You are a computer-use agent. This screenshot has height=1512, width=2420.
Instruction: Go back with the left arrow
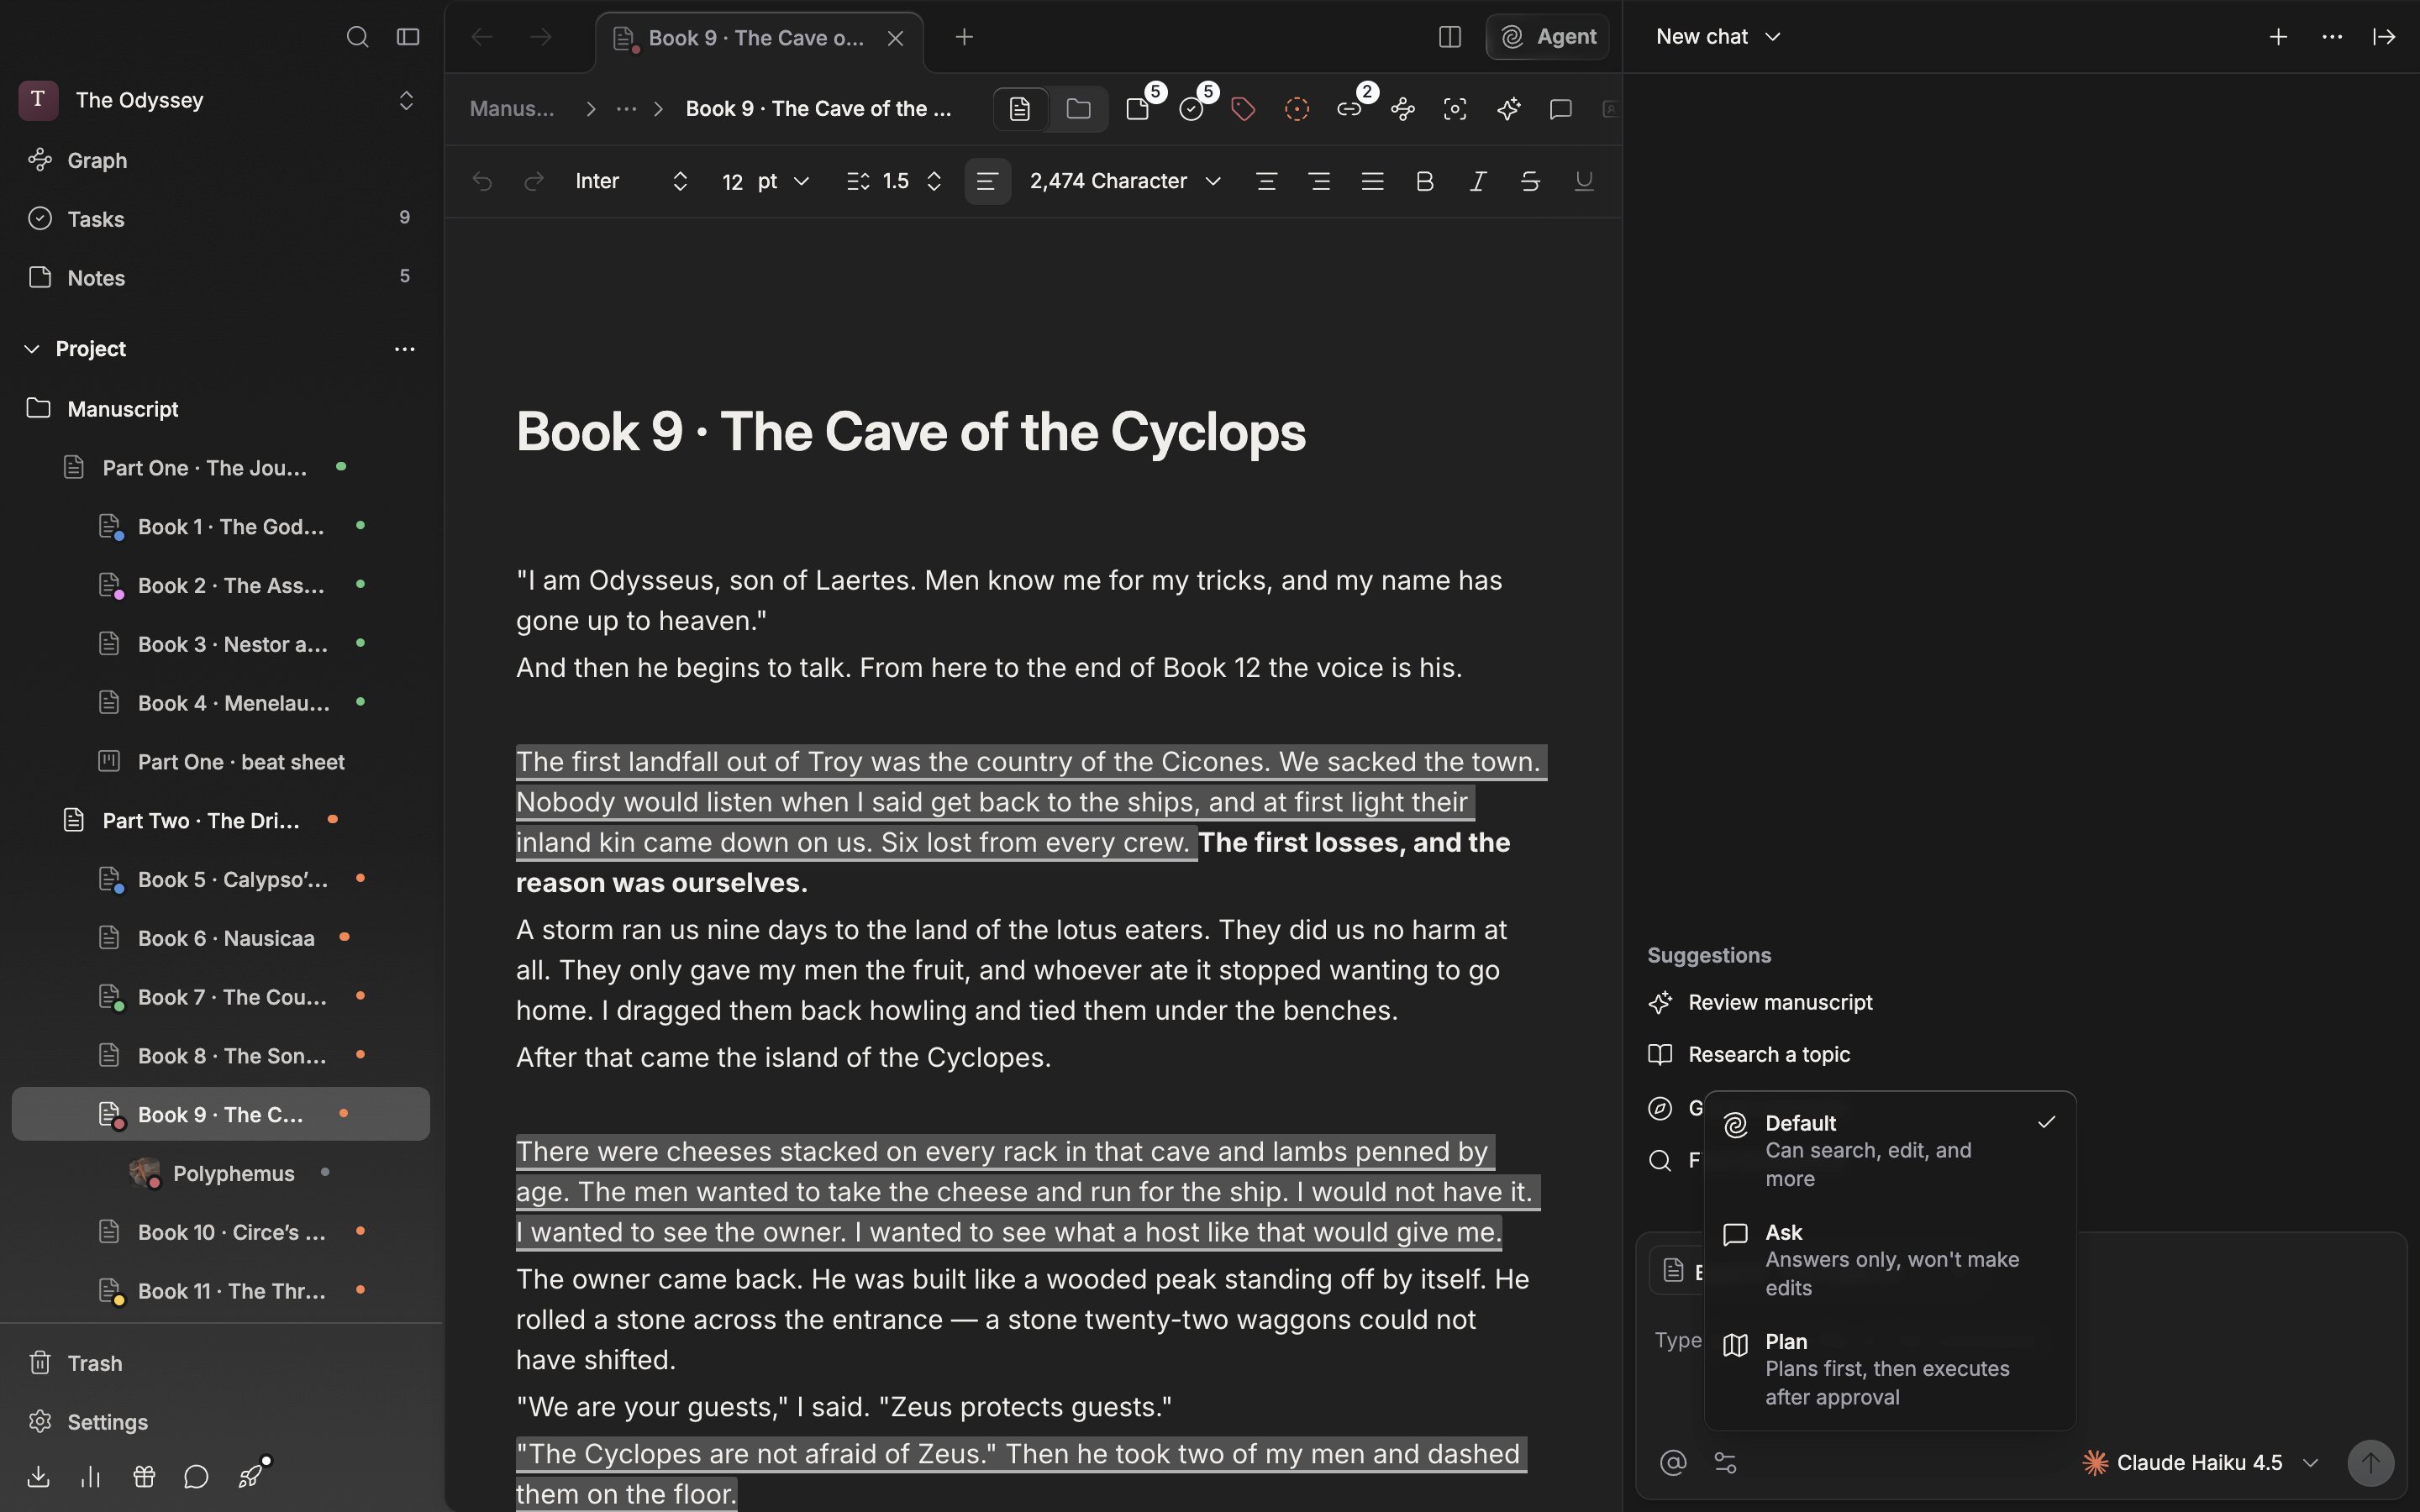click(x=482, y=37)
